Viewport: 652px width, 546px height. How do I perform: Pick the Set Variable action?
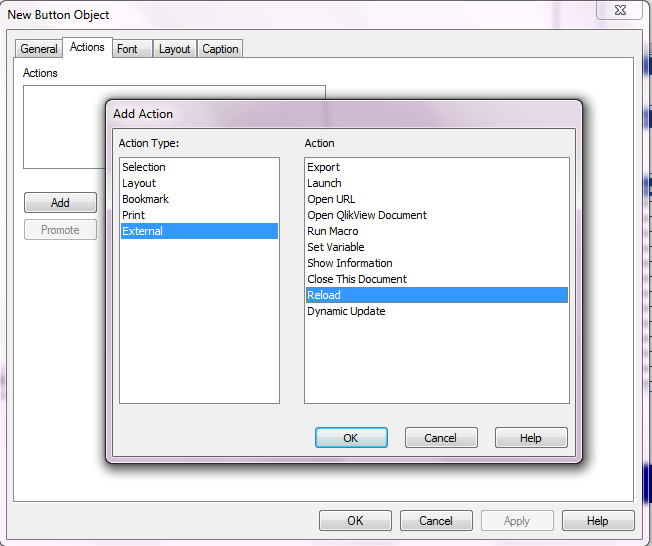click(437, 247)
